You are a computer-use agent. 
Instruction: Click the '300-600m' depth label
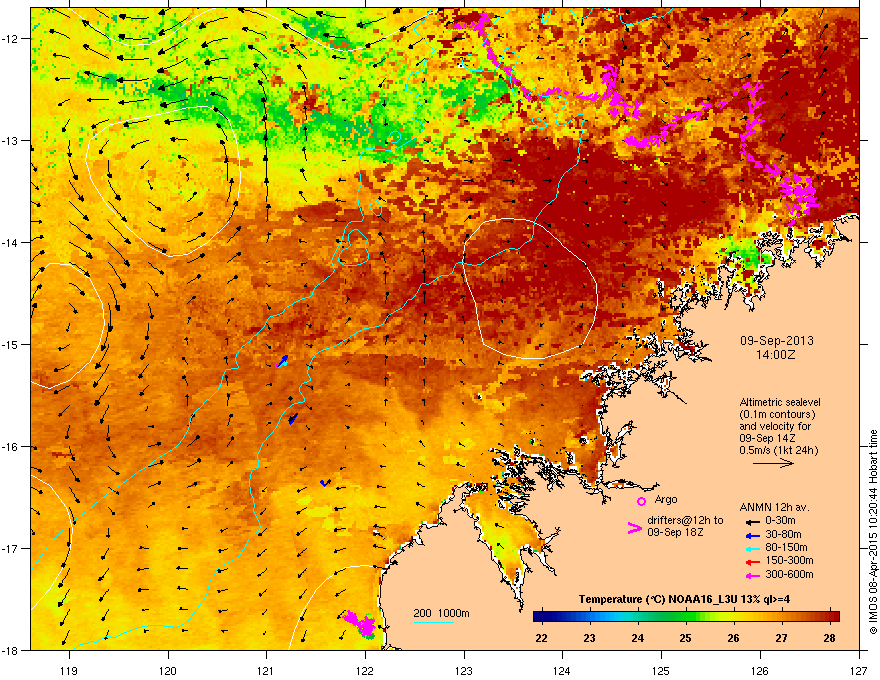789,575
